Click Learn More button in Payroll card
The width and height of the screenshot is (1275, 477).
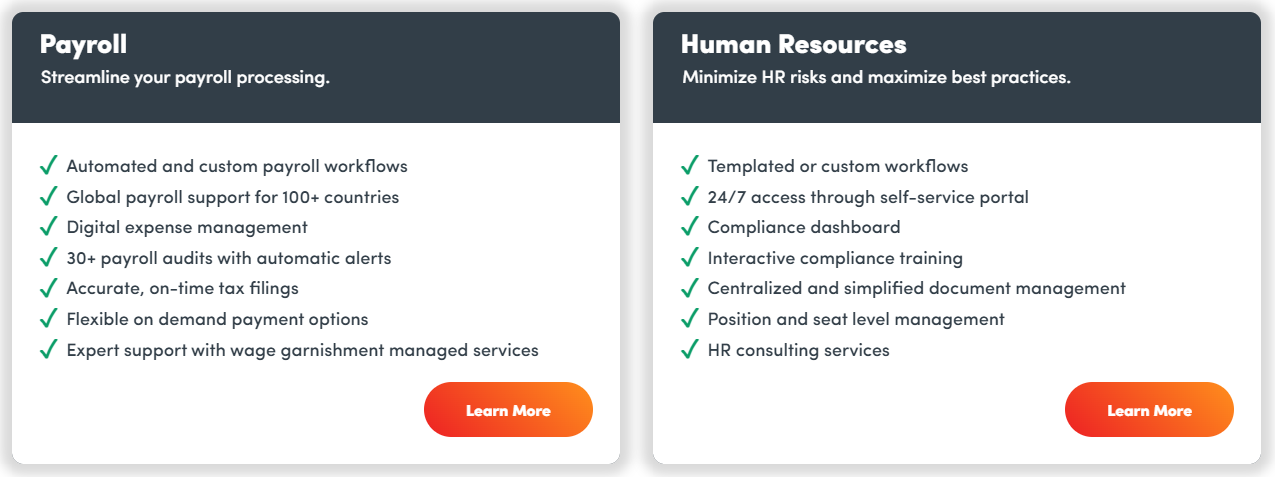point(508,410)
